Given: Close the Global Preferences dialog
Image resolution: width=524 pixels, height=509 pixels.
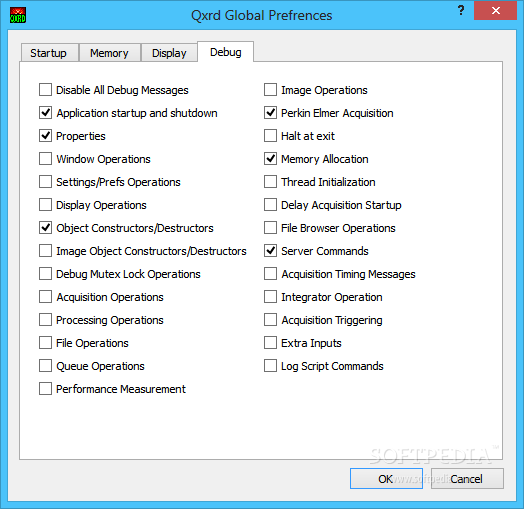Looking at the screenshot, I should click(495, 11).
